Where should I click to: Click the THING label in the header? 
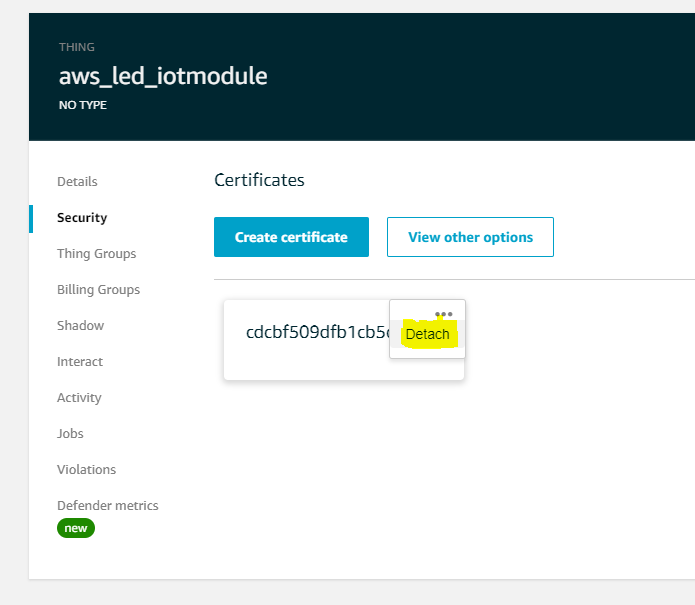[x=77, y=47]
